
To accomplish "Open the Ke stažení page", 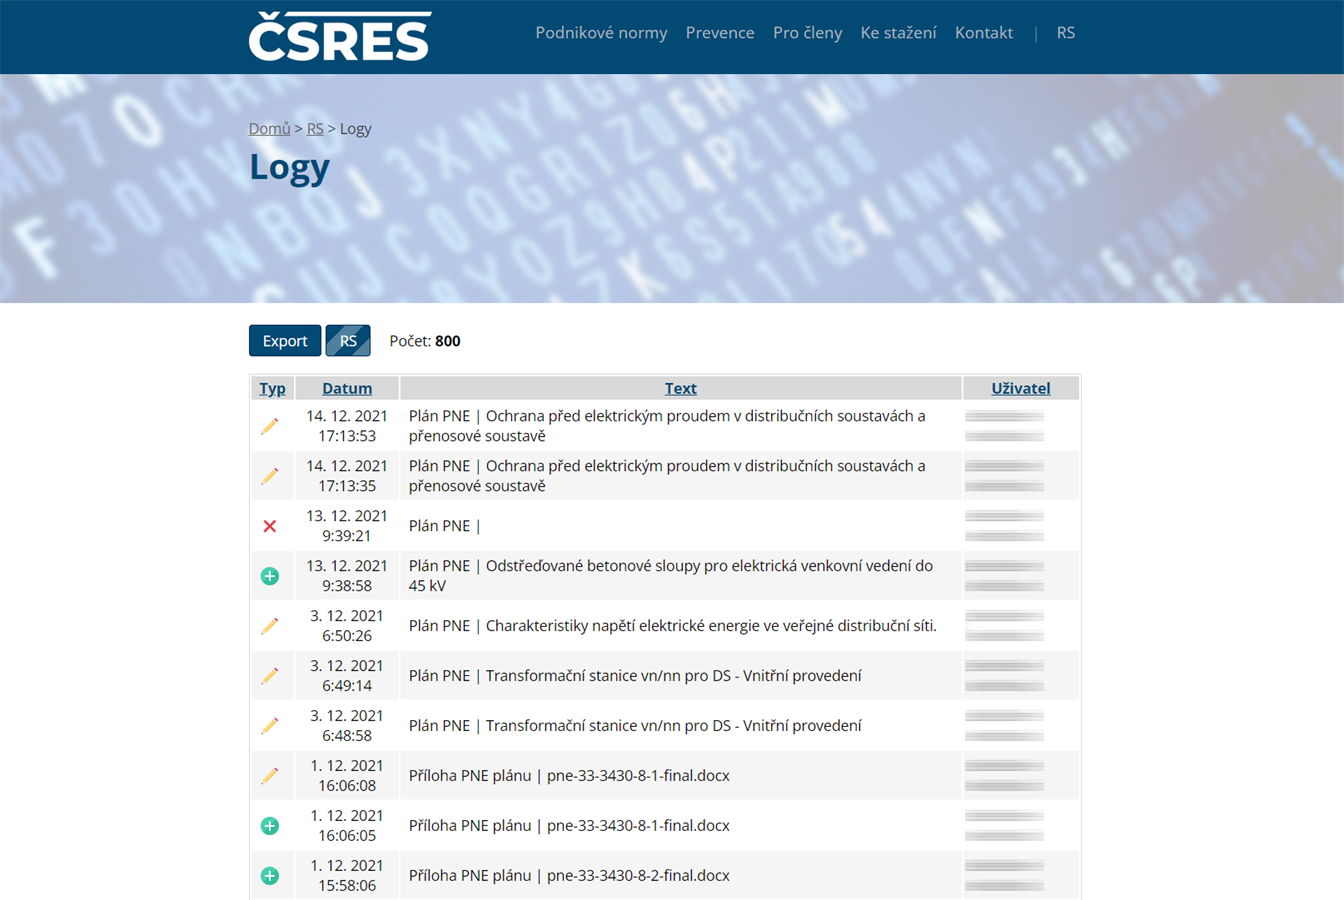I will point(898,33).
